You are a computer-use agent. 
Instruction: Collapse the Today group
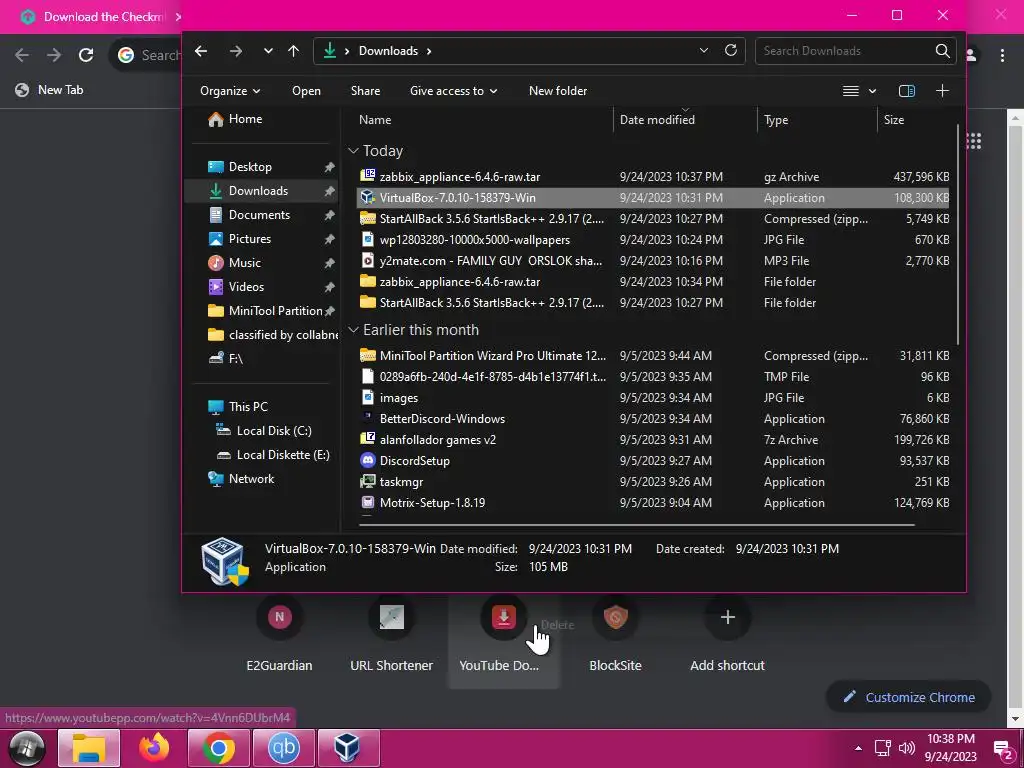[353, 151]
